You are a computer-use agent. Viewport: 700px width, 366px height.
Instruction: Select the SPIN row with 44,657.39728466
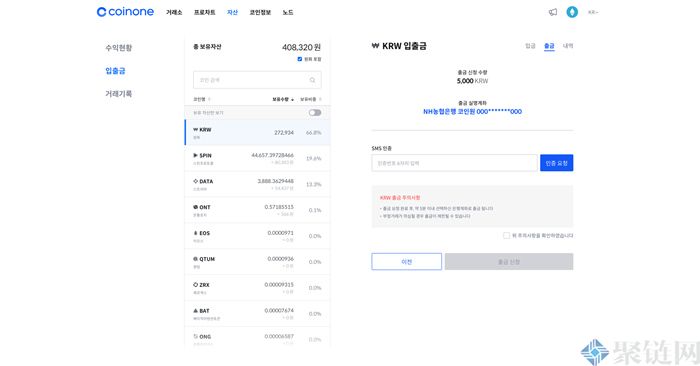(x=258, y=158)
